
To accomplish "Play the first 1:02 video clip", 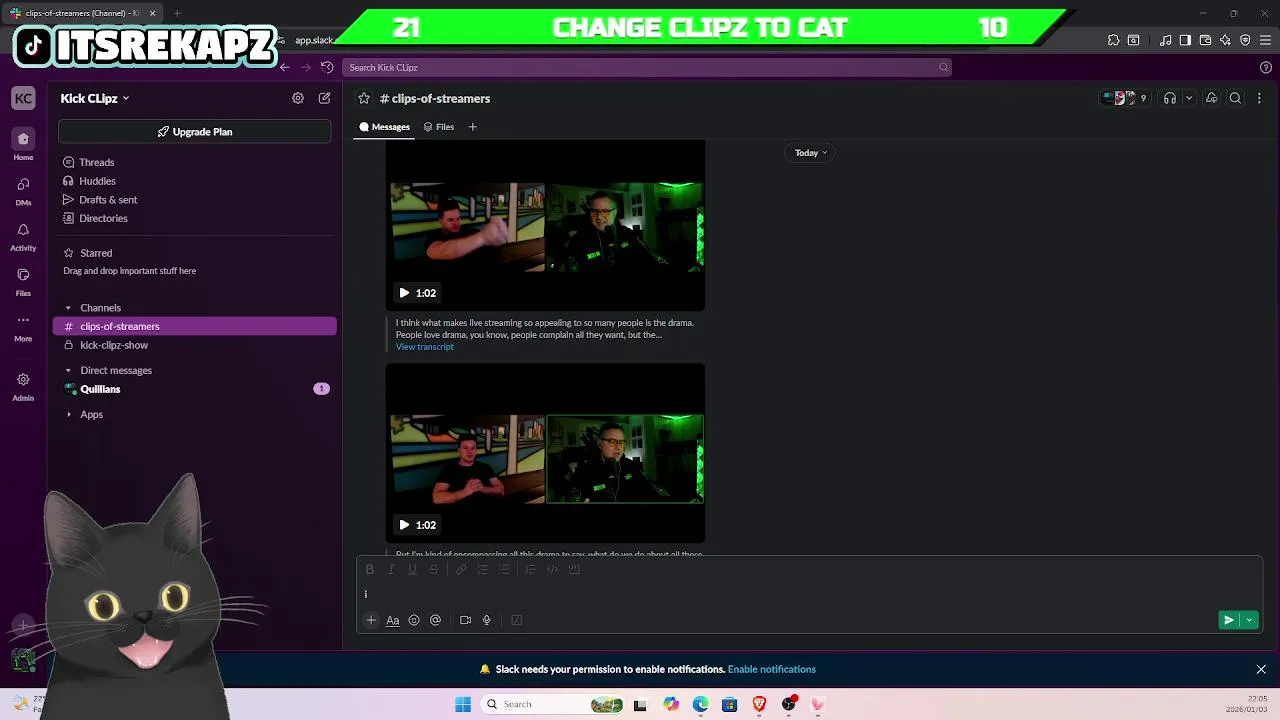I will pyautogui.click(x=404, y=293).
